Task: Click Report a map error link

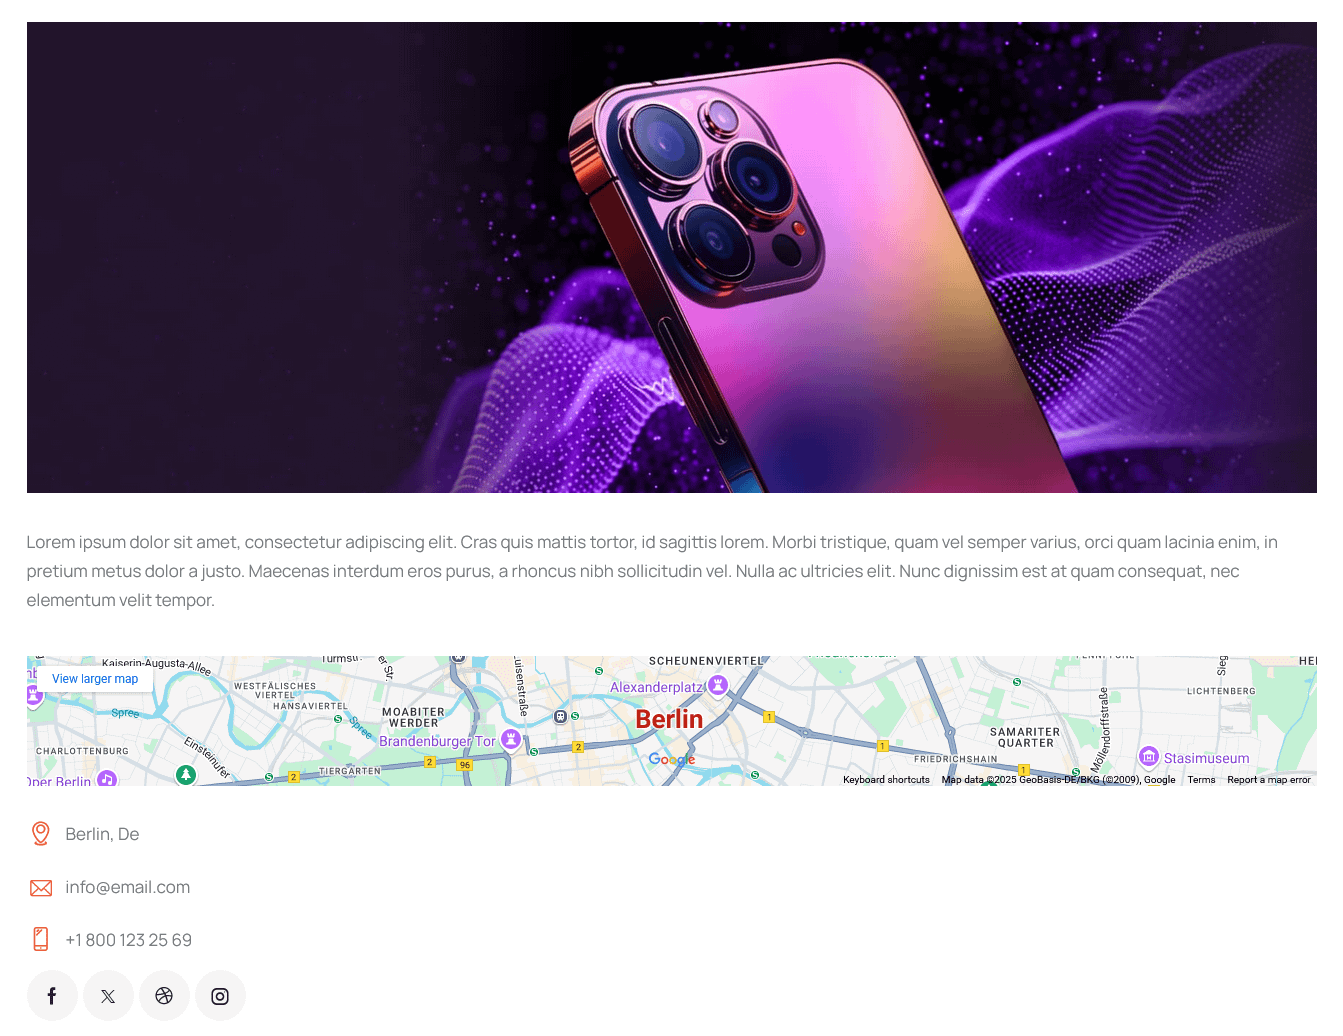Action: tap(1269, 780)
